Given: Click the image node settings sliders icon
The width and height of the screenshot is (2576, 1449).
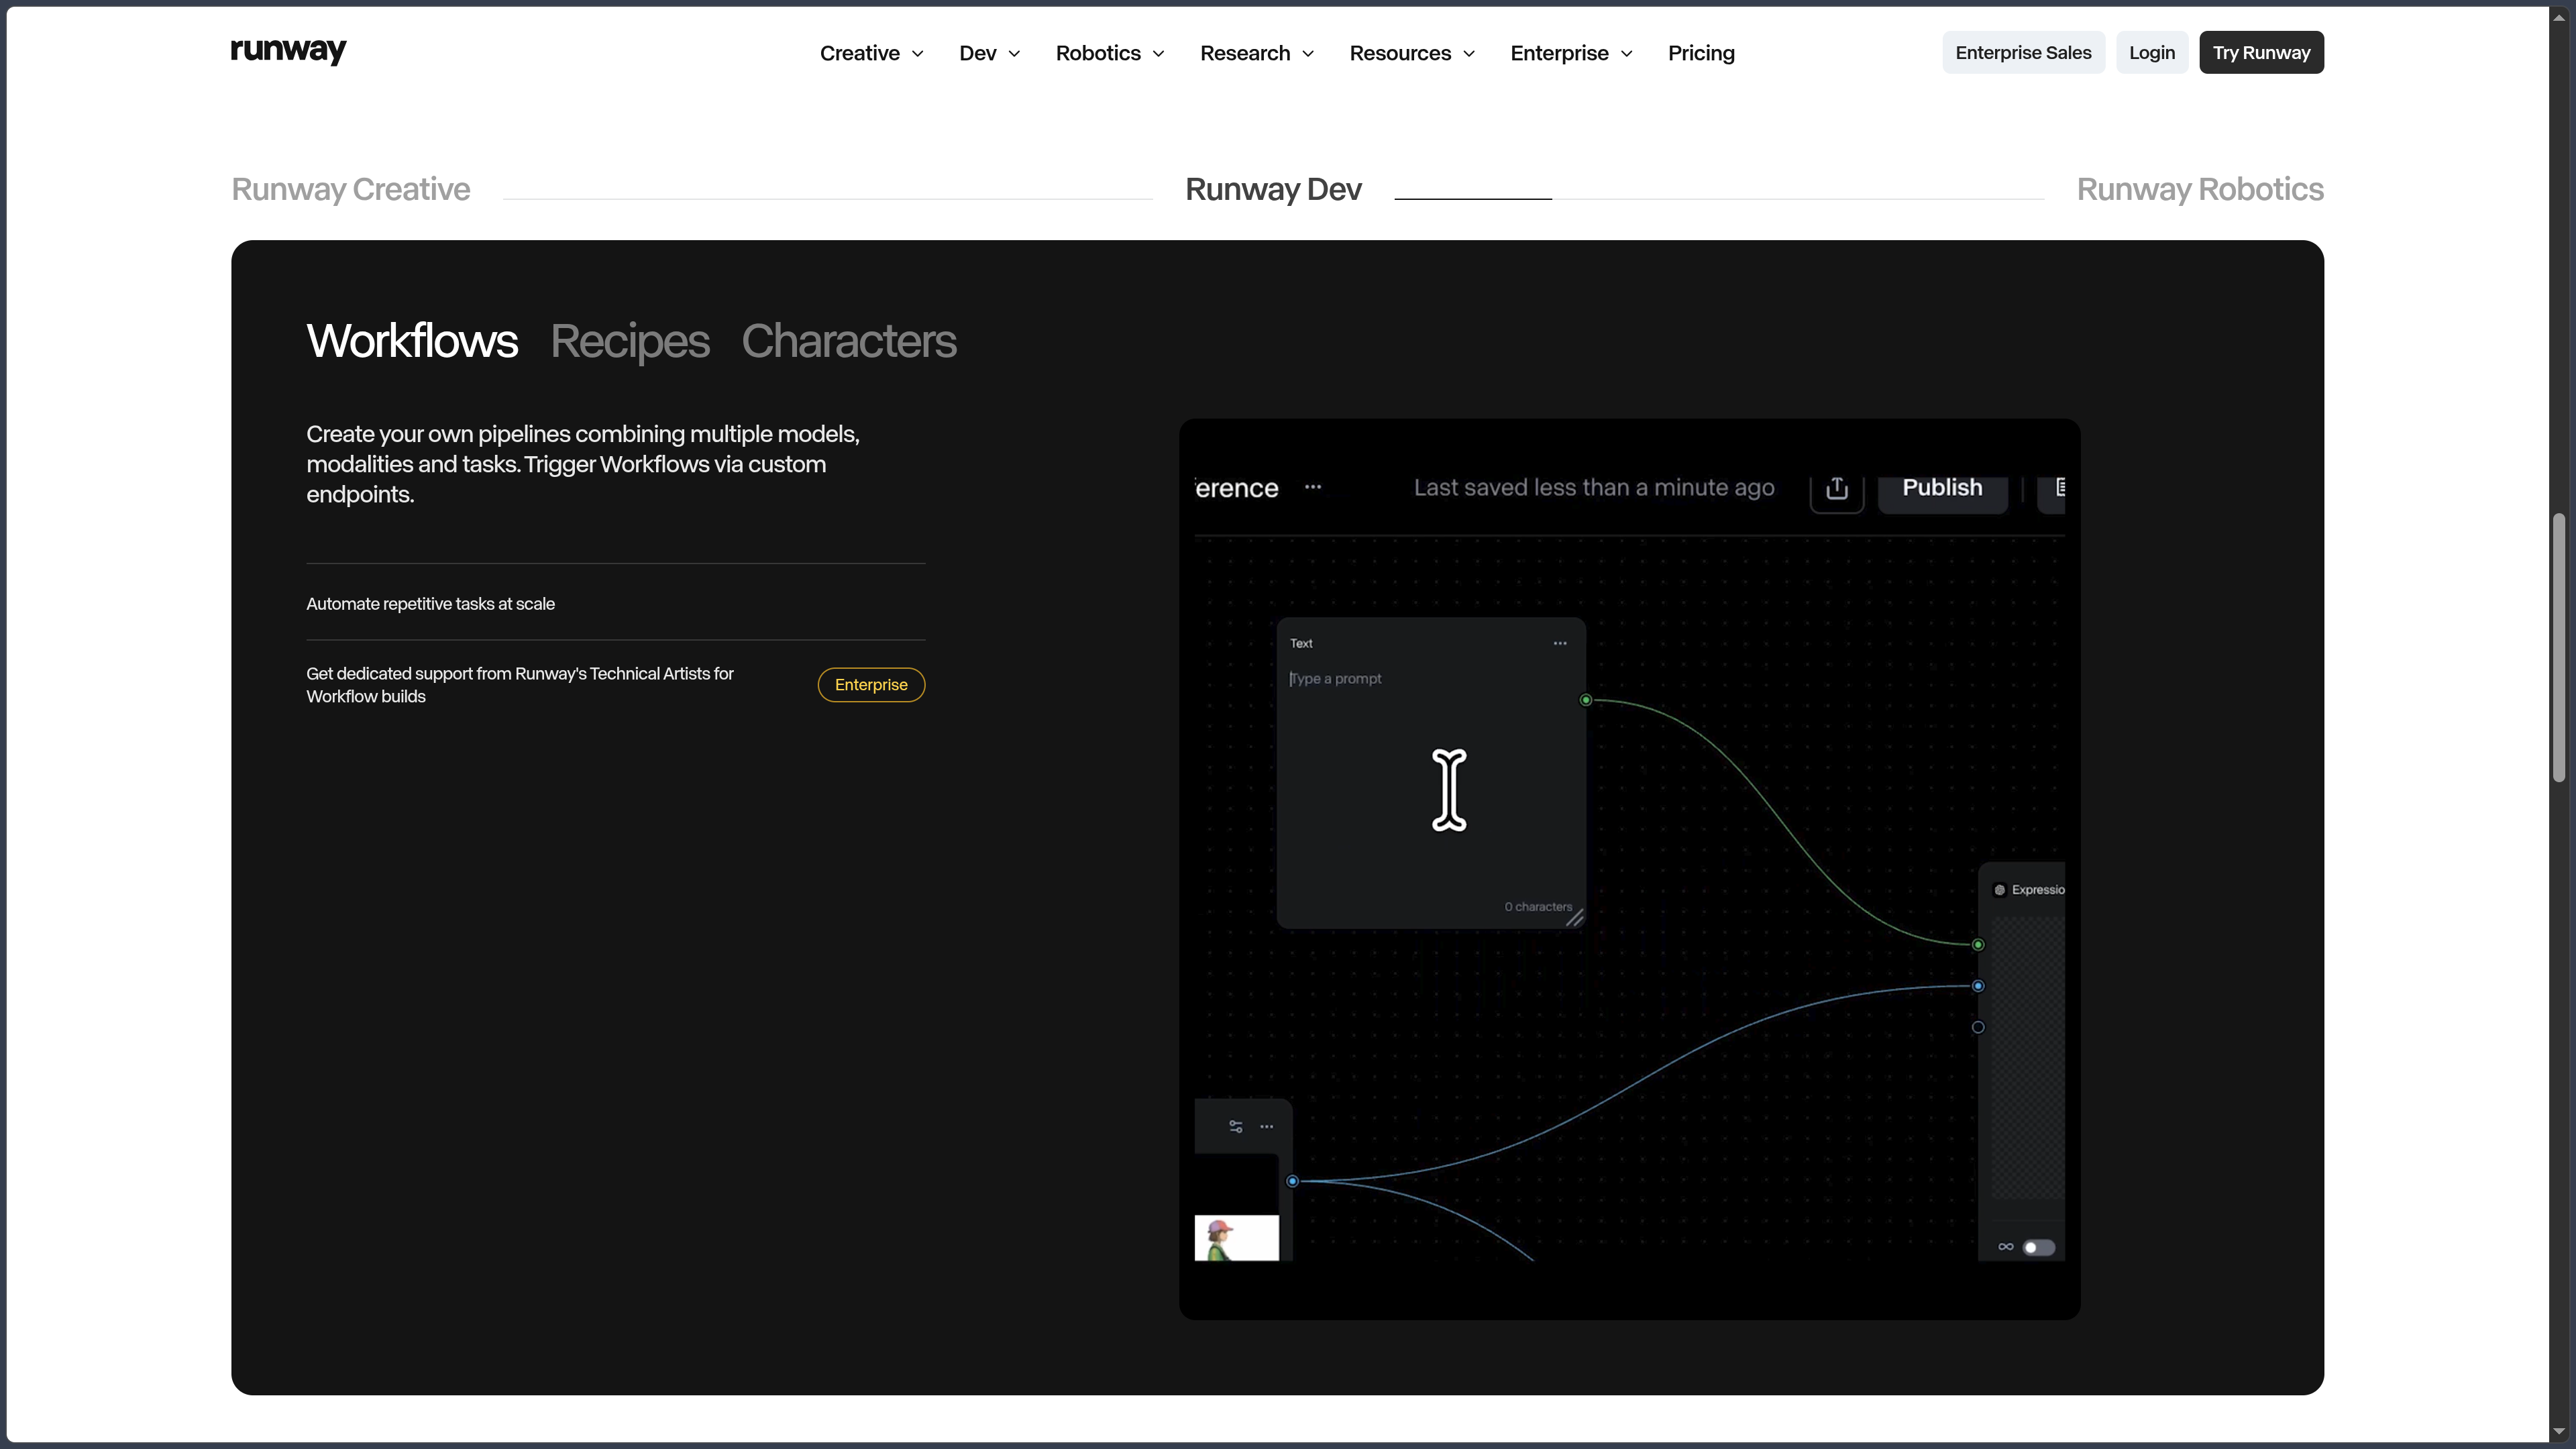Looking at the screenshot, I should [x=1236, y=1127].
